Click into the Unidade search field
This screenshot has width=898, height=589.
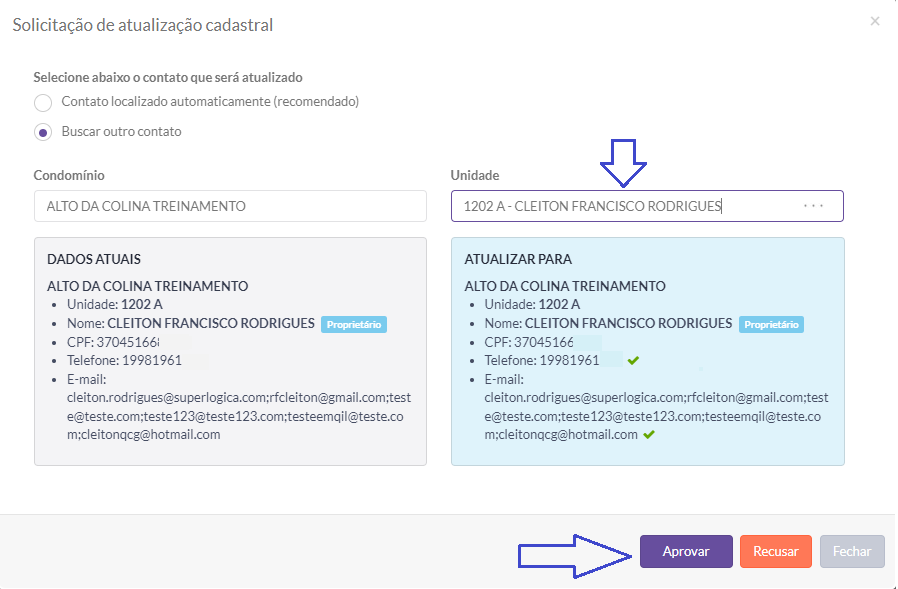(x=620, y=206)
